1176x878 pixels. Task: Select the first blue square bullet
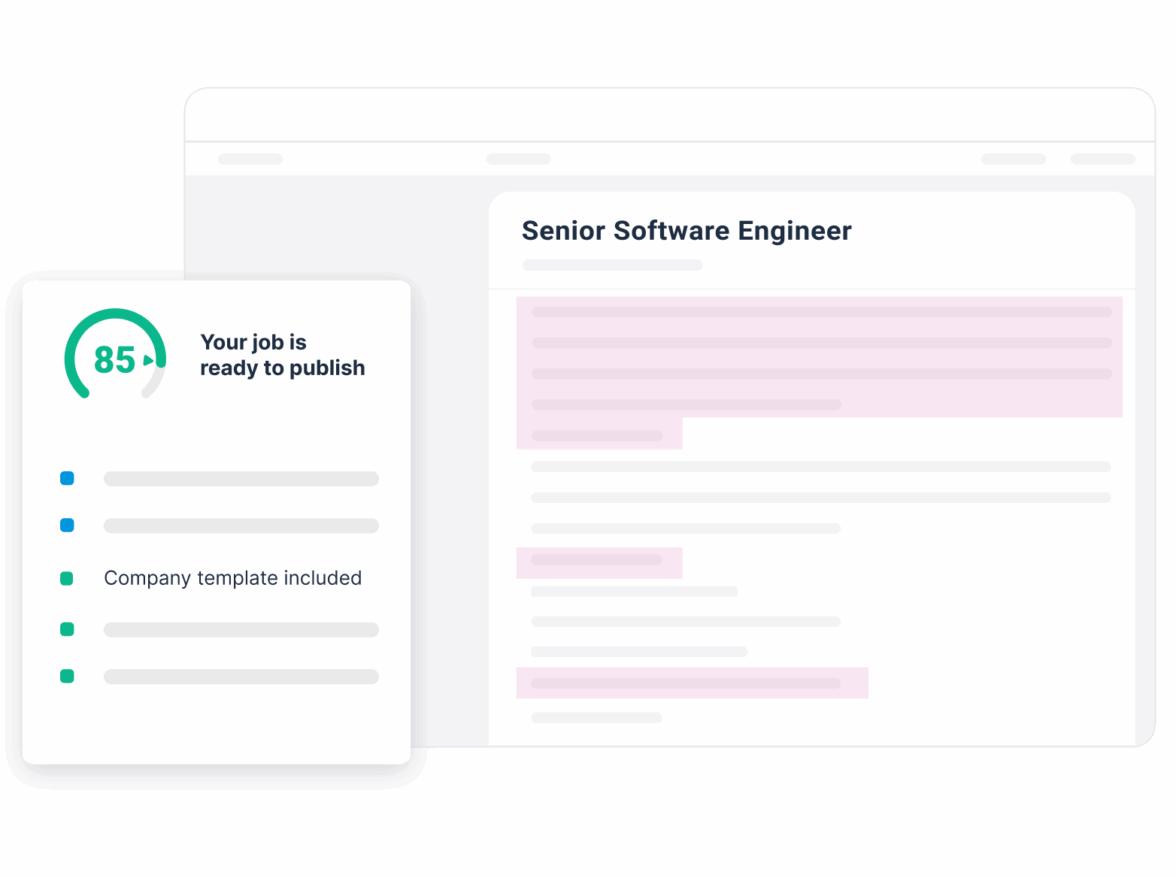point(67,479)
